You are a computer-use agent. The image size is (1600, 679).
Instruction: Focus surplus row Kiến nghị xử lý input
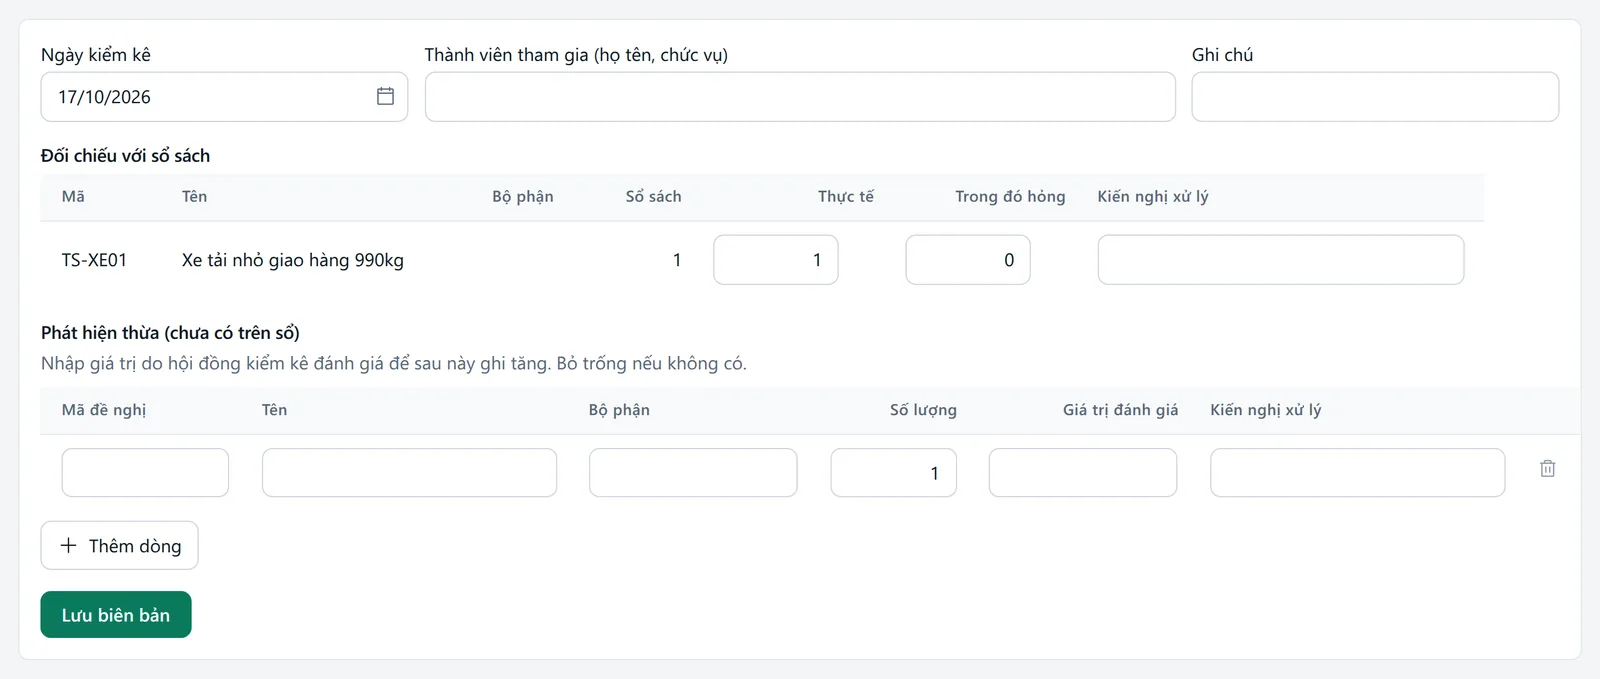coord(1357,472)
